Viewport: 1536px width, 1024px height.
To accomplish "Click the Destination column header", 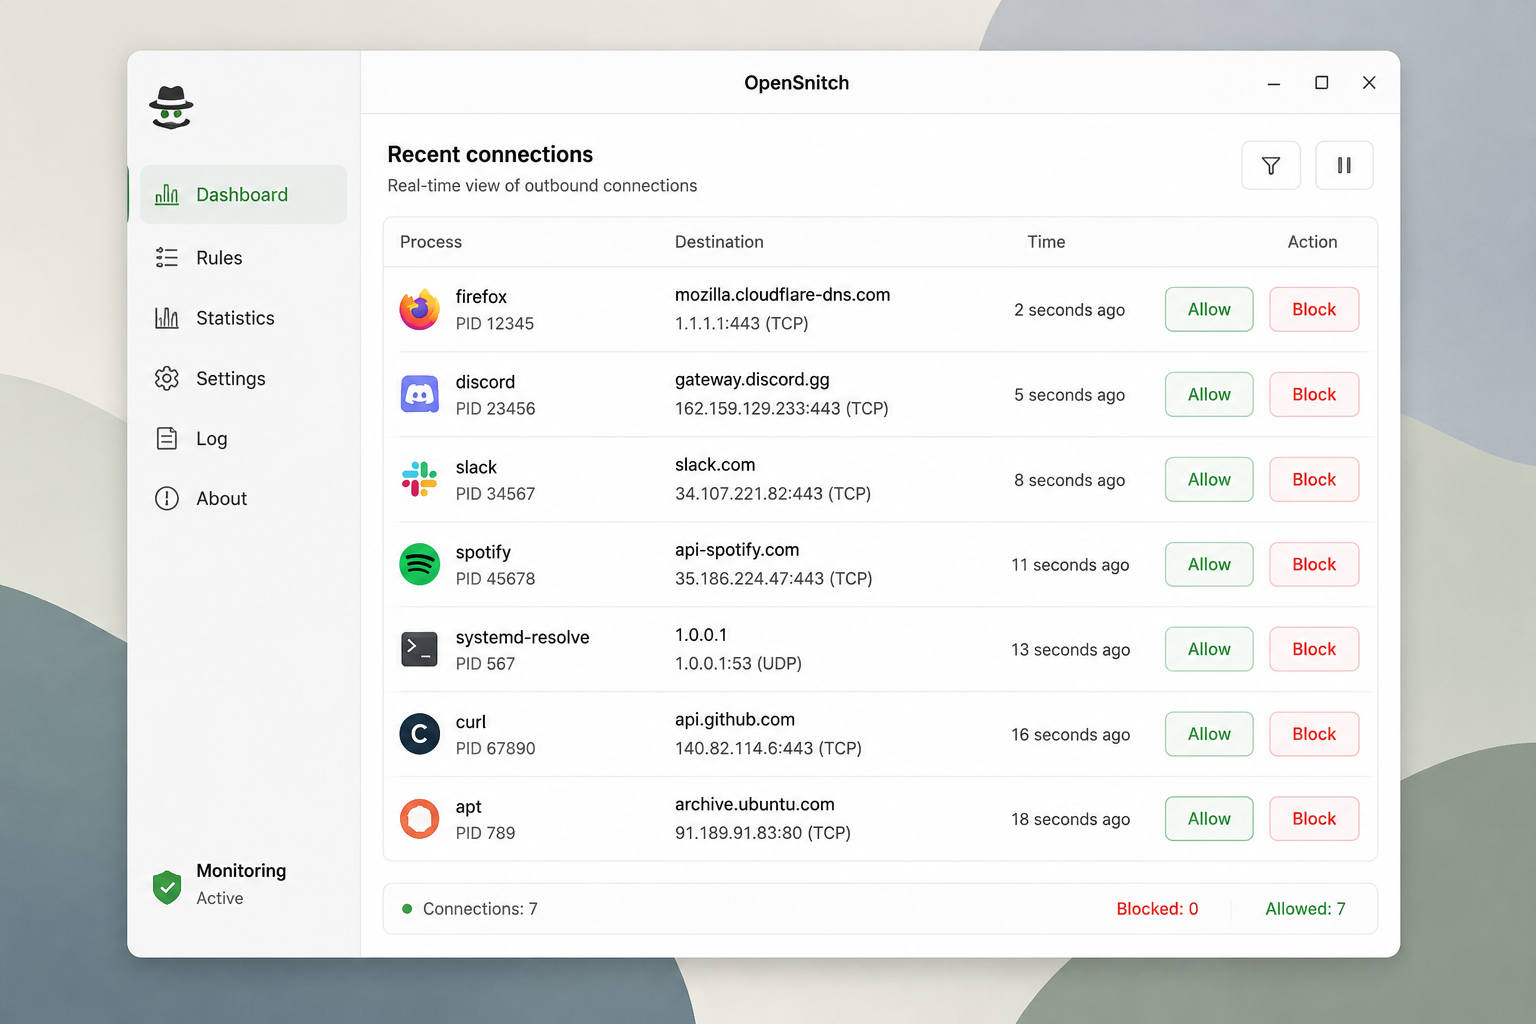I will [x=719, y=242].
